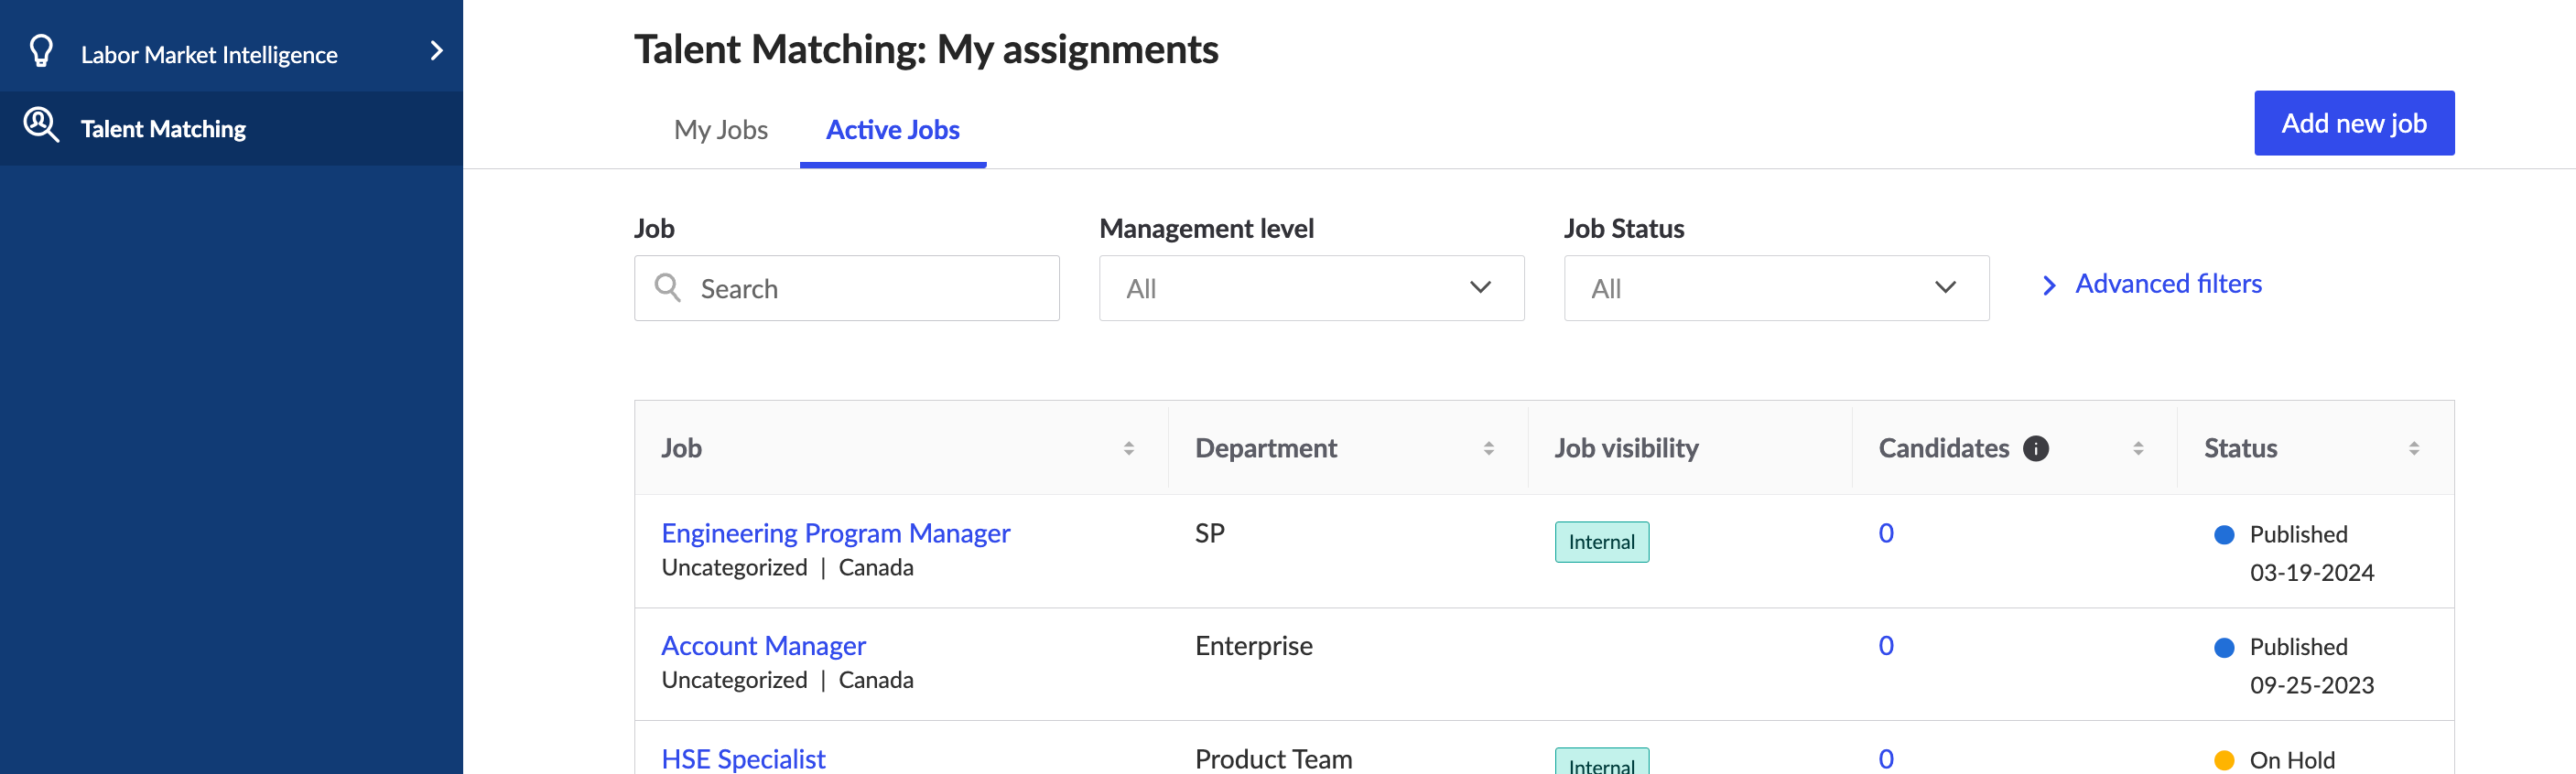2576x774 pixels.
Task: Click the Add new job button
Action: [x=2353, y=123]
